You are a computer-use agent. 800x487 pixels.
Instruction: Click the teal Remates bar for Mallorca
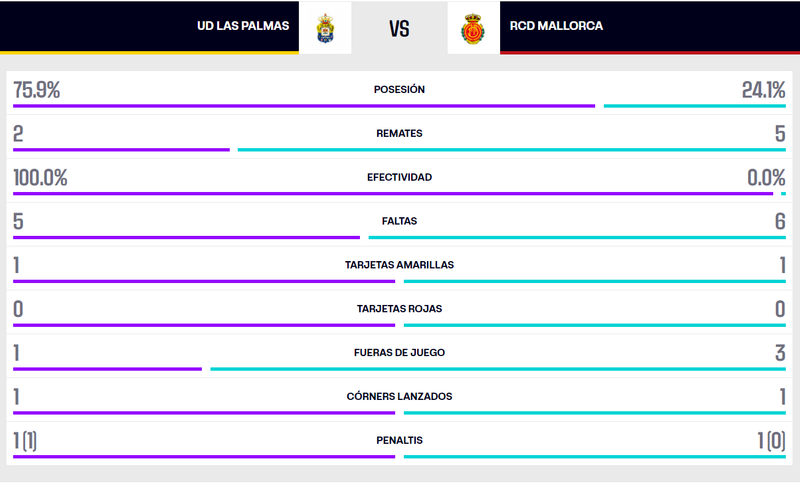tap(511, 150)
